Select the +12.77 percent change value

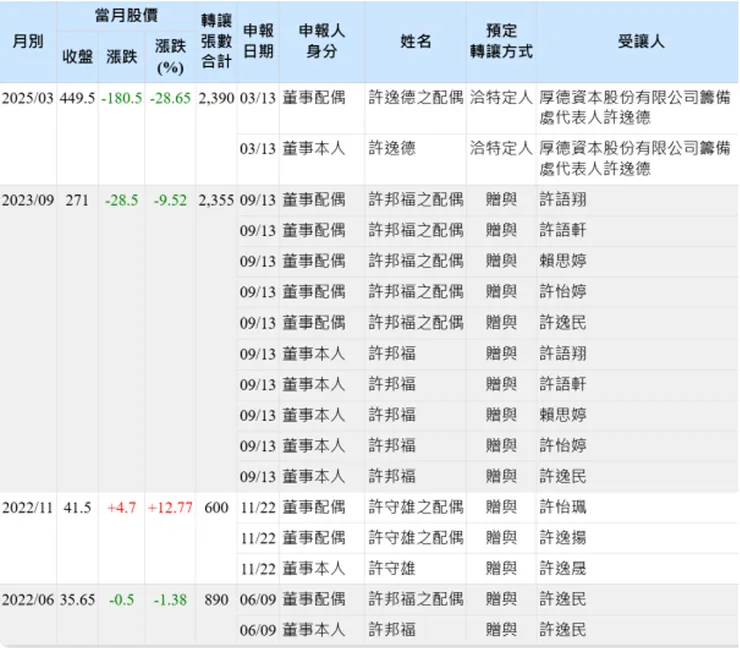pyautogui.click(x=170, y=508)
